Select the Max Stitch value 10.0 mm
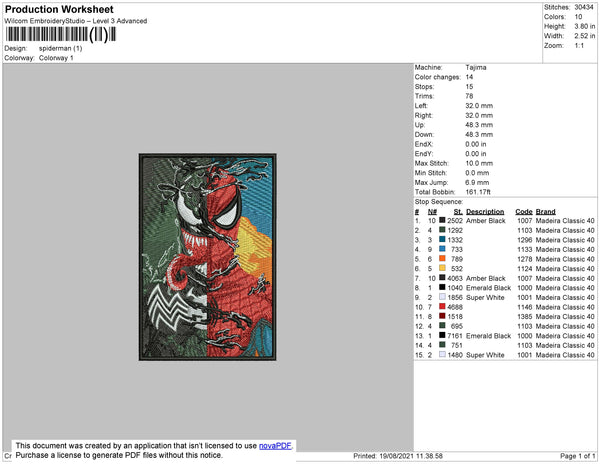This screenshot has width=600, height=464. [479, 163]
